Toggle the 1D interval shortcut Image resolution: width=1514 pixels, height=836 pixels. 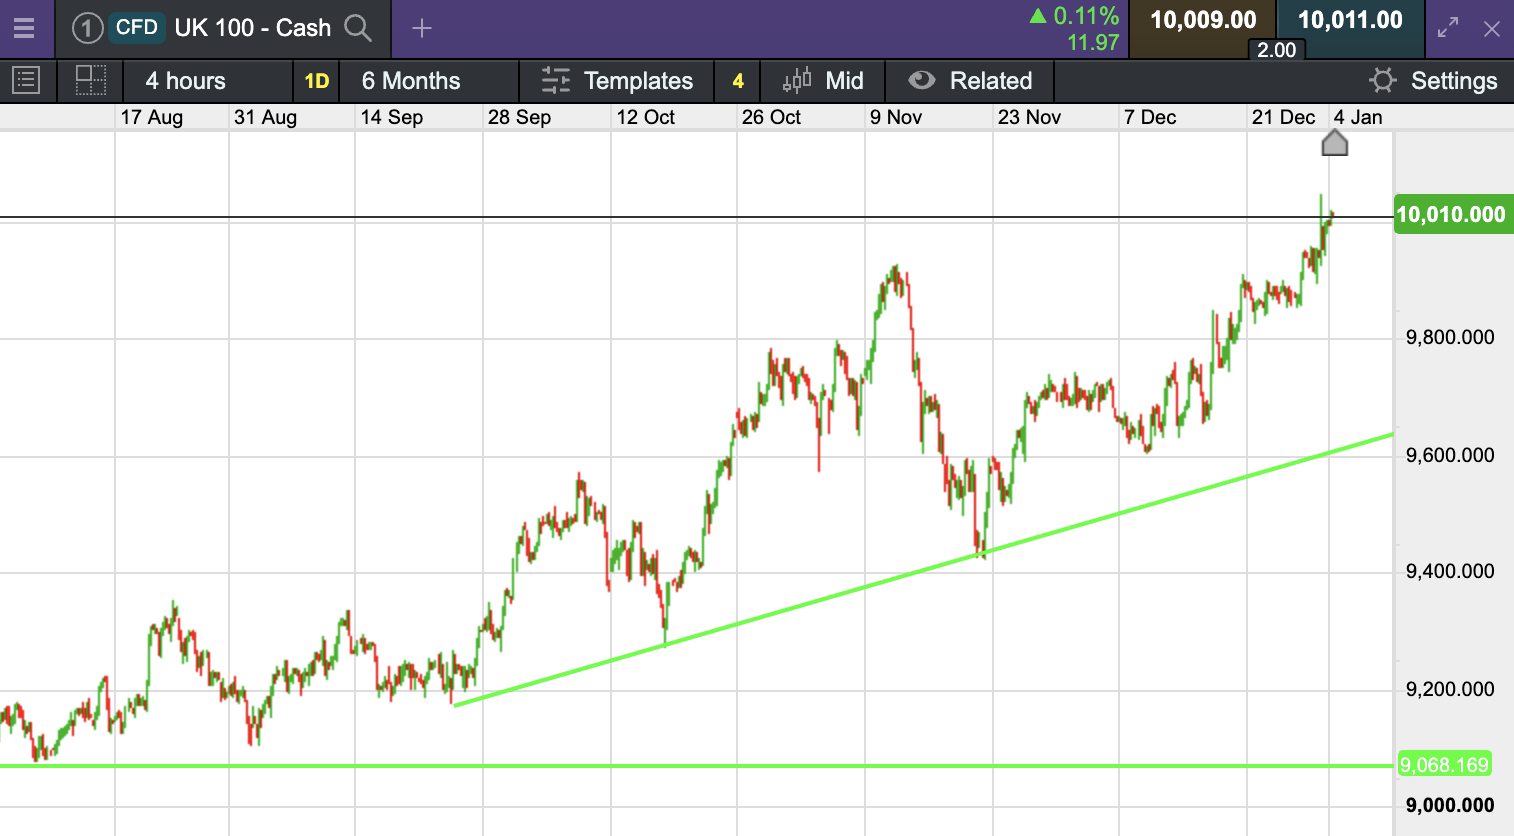[317, 81]
